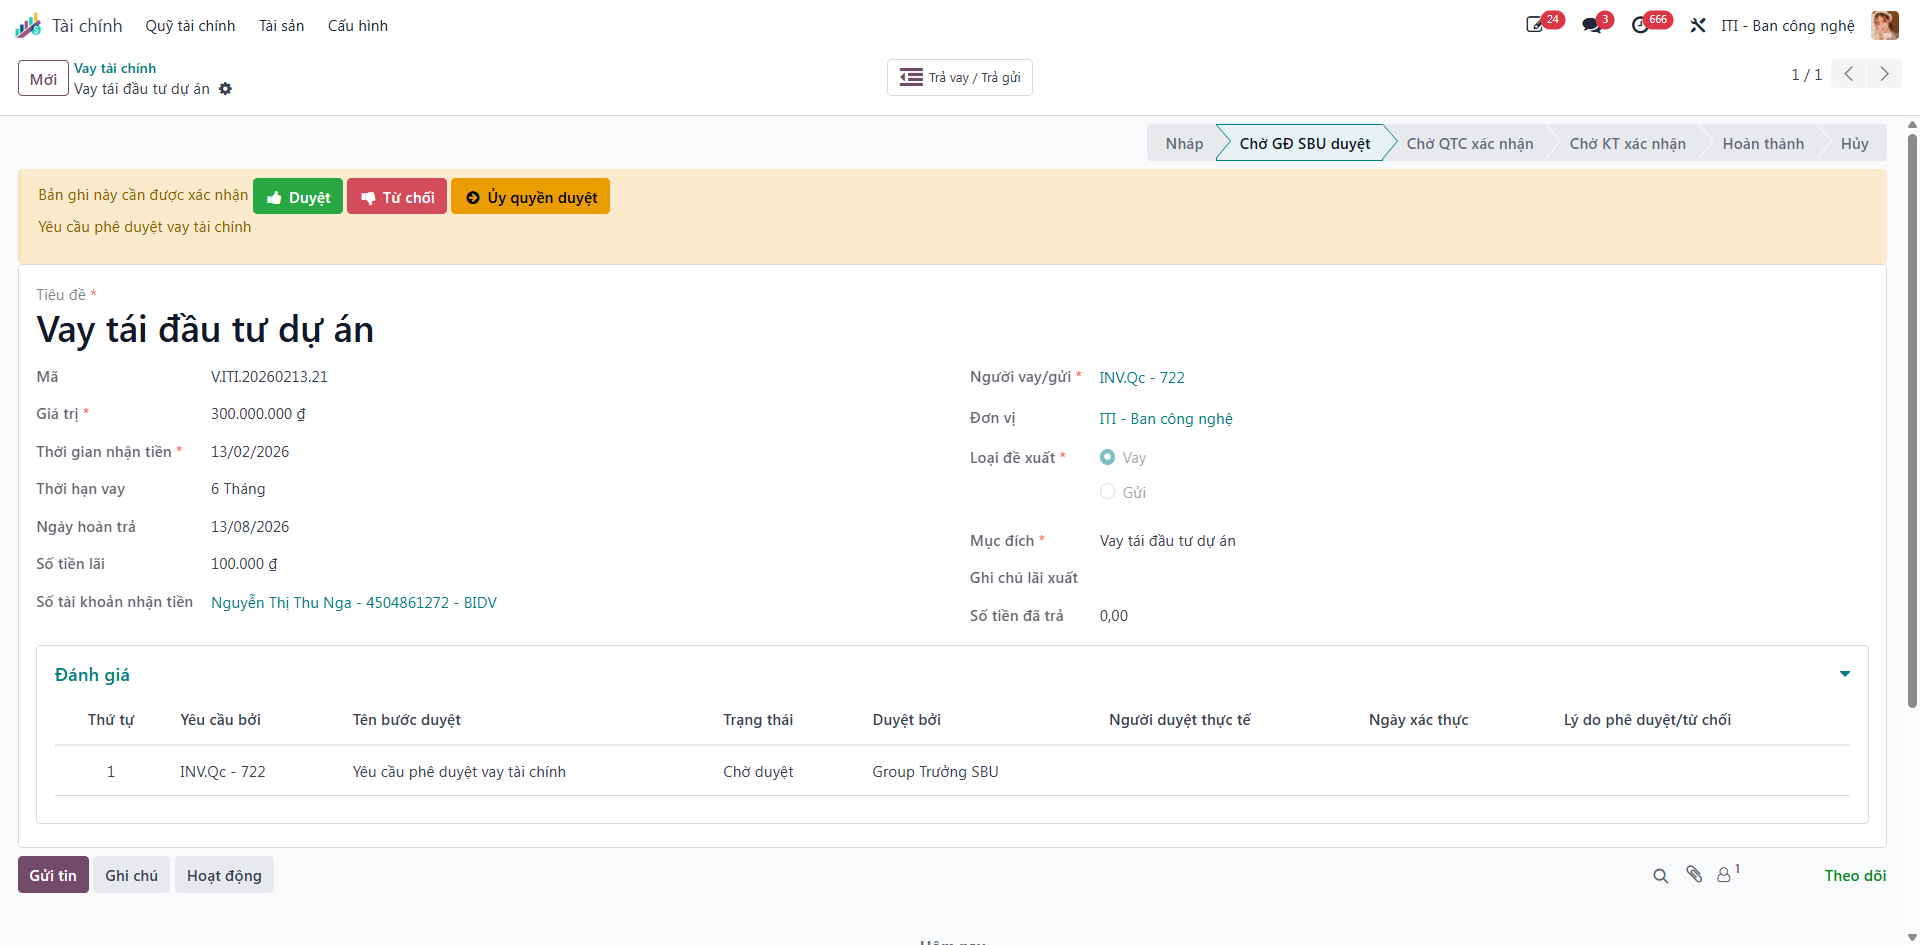Viewport: 1920px width, 945px height.
Task: Open the Tài chính app home icon
Action: 28,26
